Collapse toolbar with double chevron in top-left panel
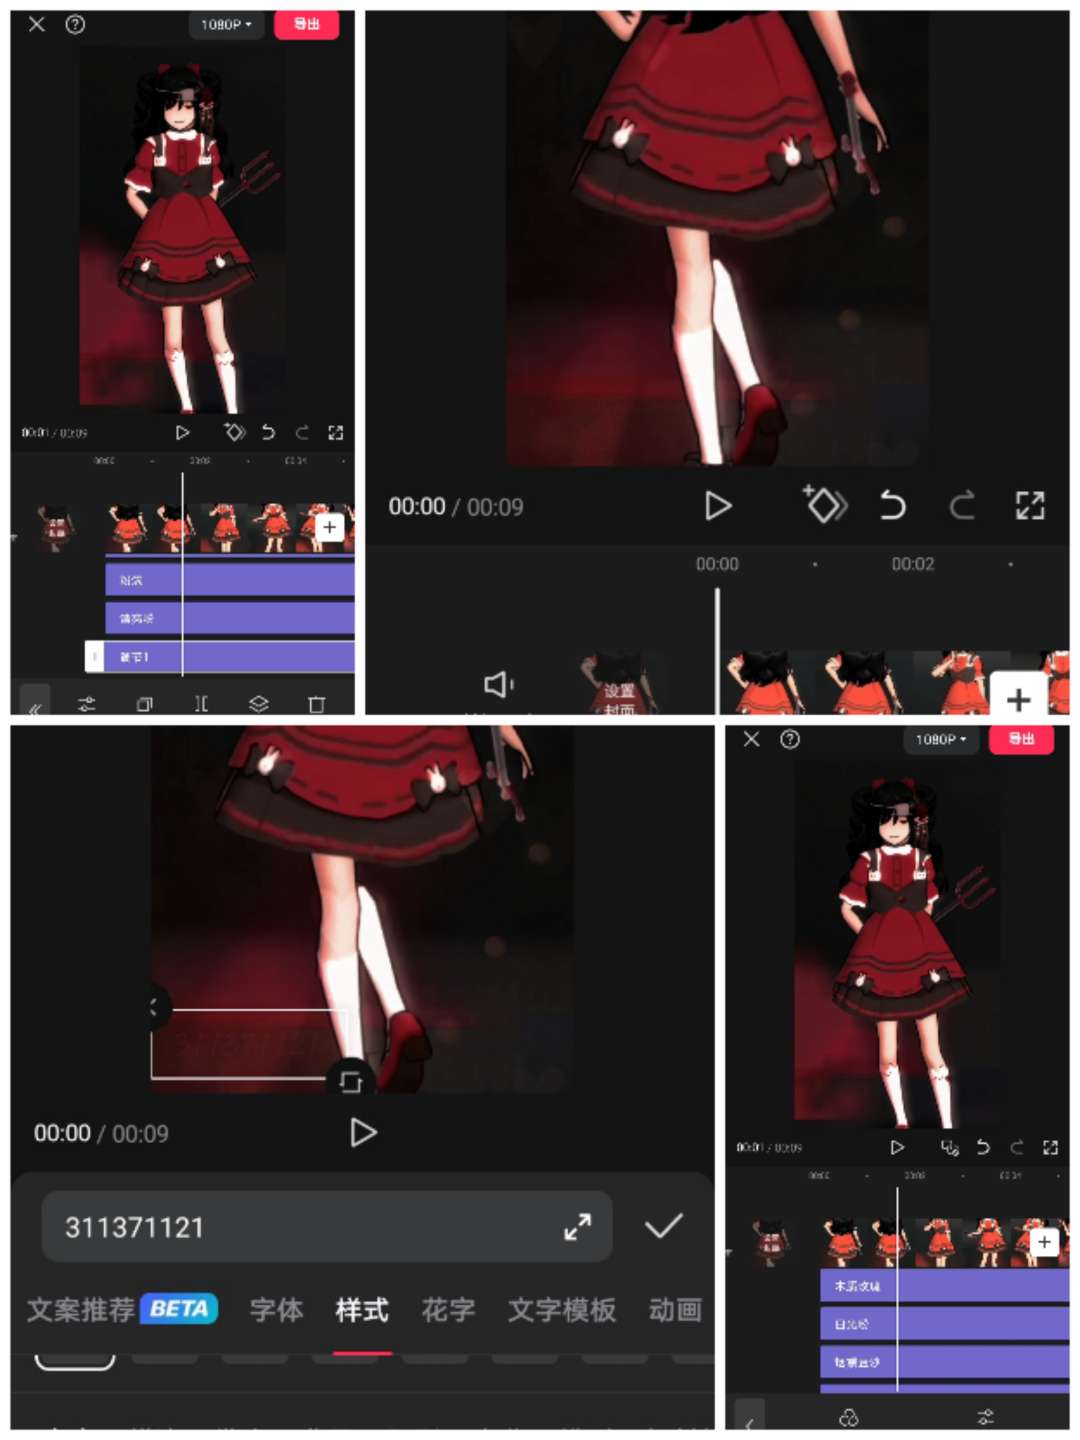This screenshot has width=1080, height=1440. coord(35,706)
